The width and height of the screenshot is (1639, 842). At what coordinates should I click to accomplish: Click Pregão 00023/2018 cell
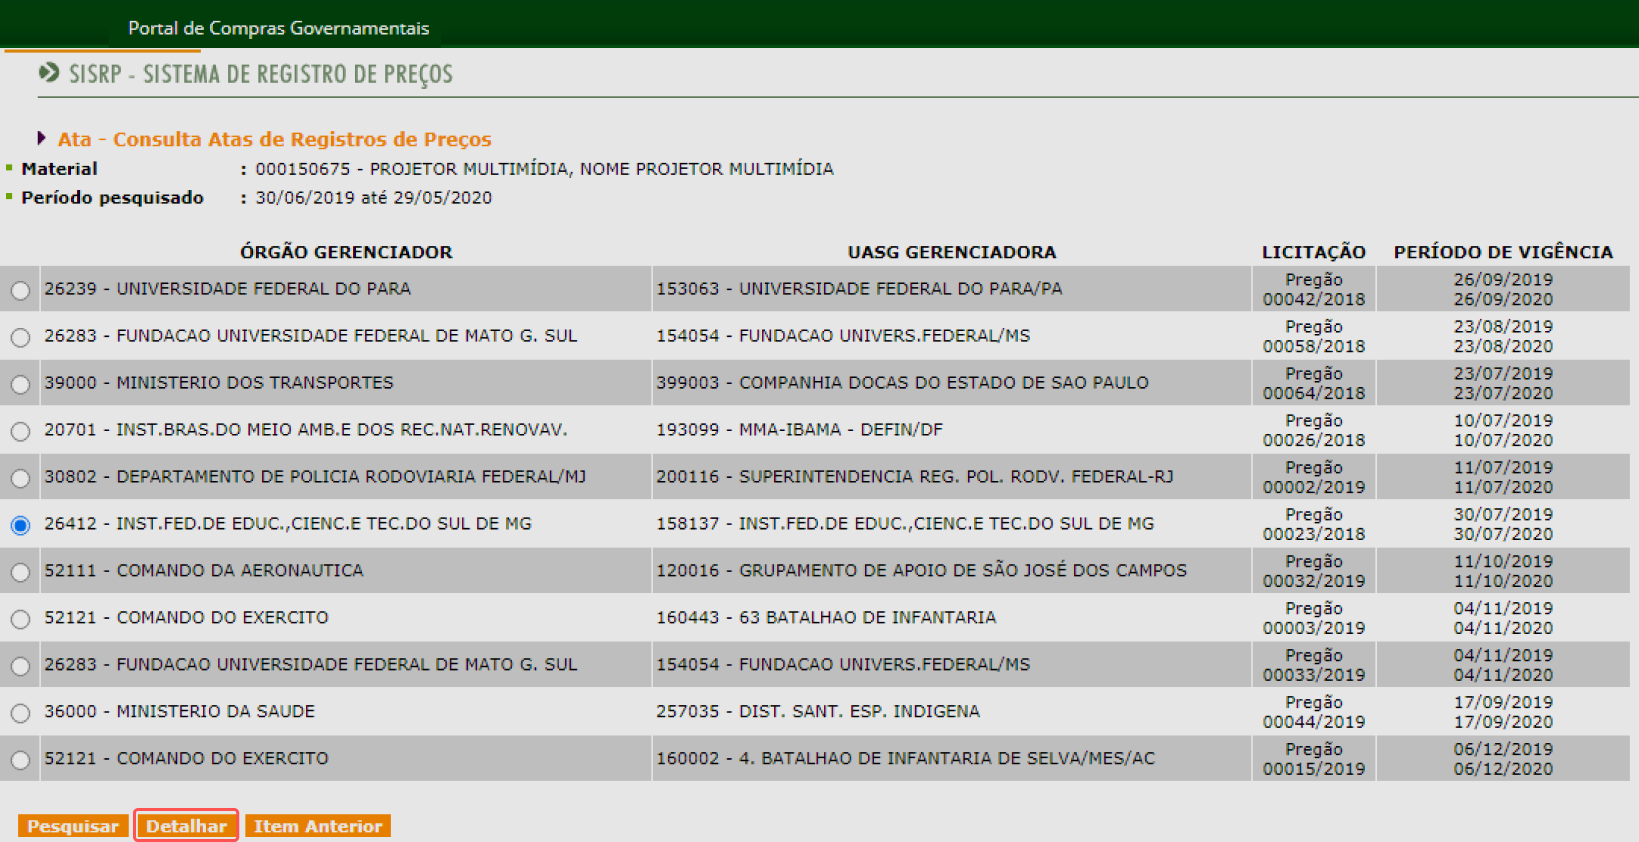click(1314, 524)
